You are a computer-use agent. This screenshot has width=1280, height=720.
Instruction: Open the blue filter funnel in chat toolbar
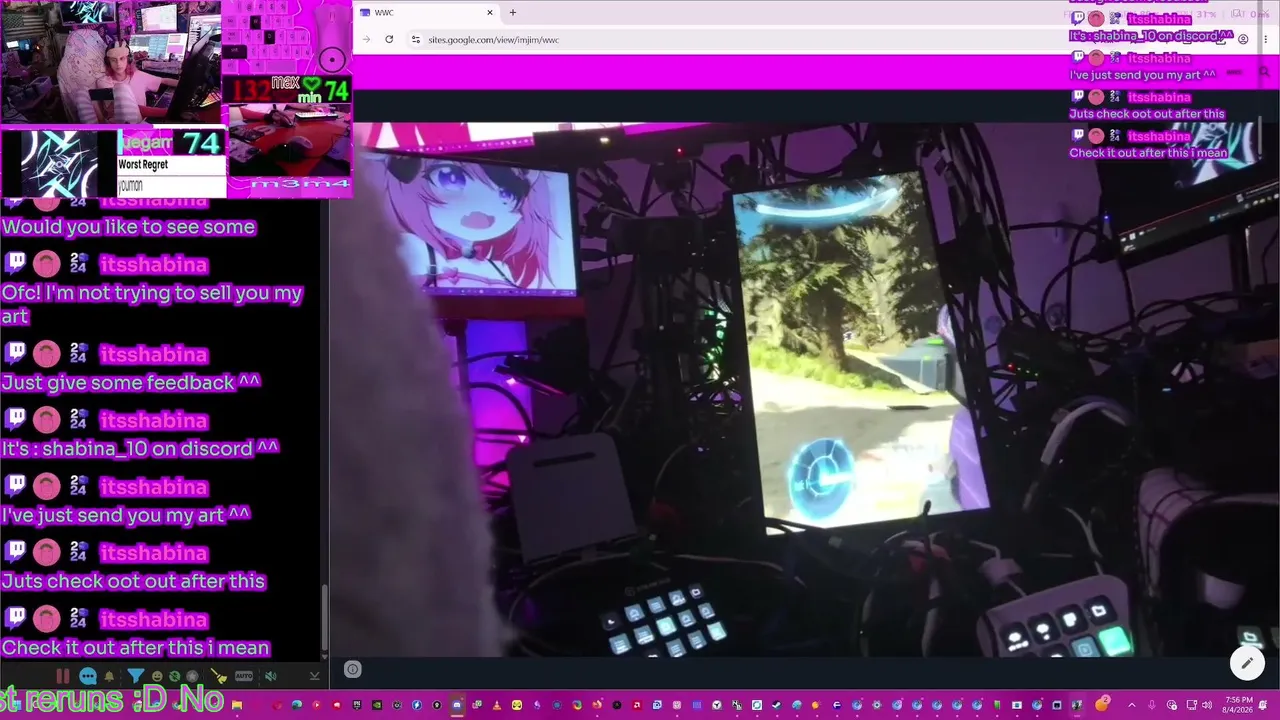tap(136, 676)
